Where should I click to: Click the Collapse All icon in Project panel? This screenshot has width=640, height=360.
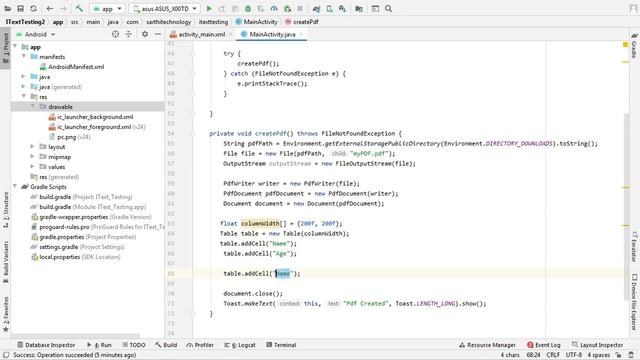click(x=129, y=34)
